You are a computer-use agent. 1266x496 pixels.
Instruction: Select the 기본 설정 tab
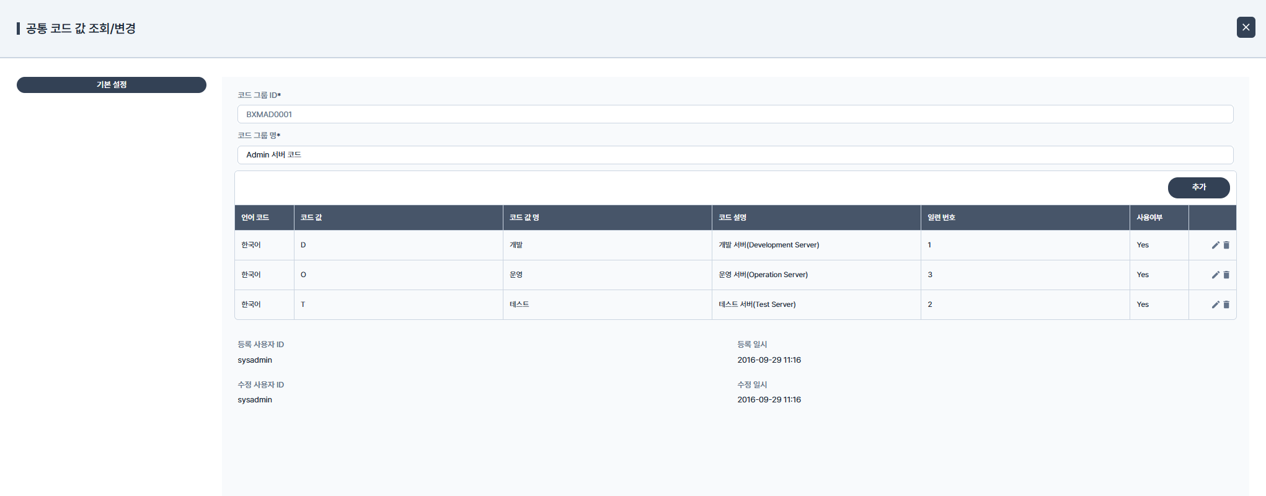coord(111,85)
